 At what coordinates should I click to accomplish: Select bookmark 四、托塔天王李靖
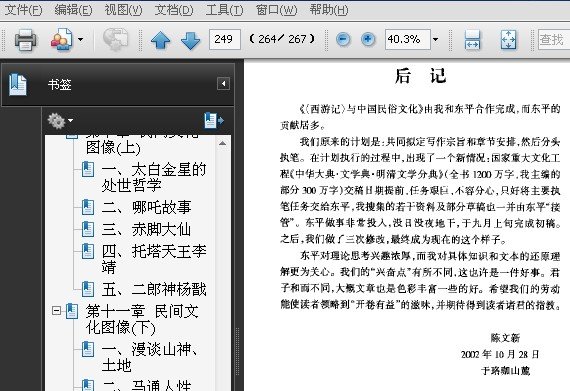pos(154,259)
